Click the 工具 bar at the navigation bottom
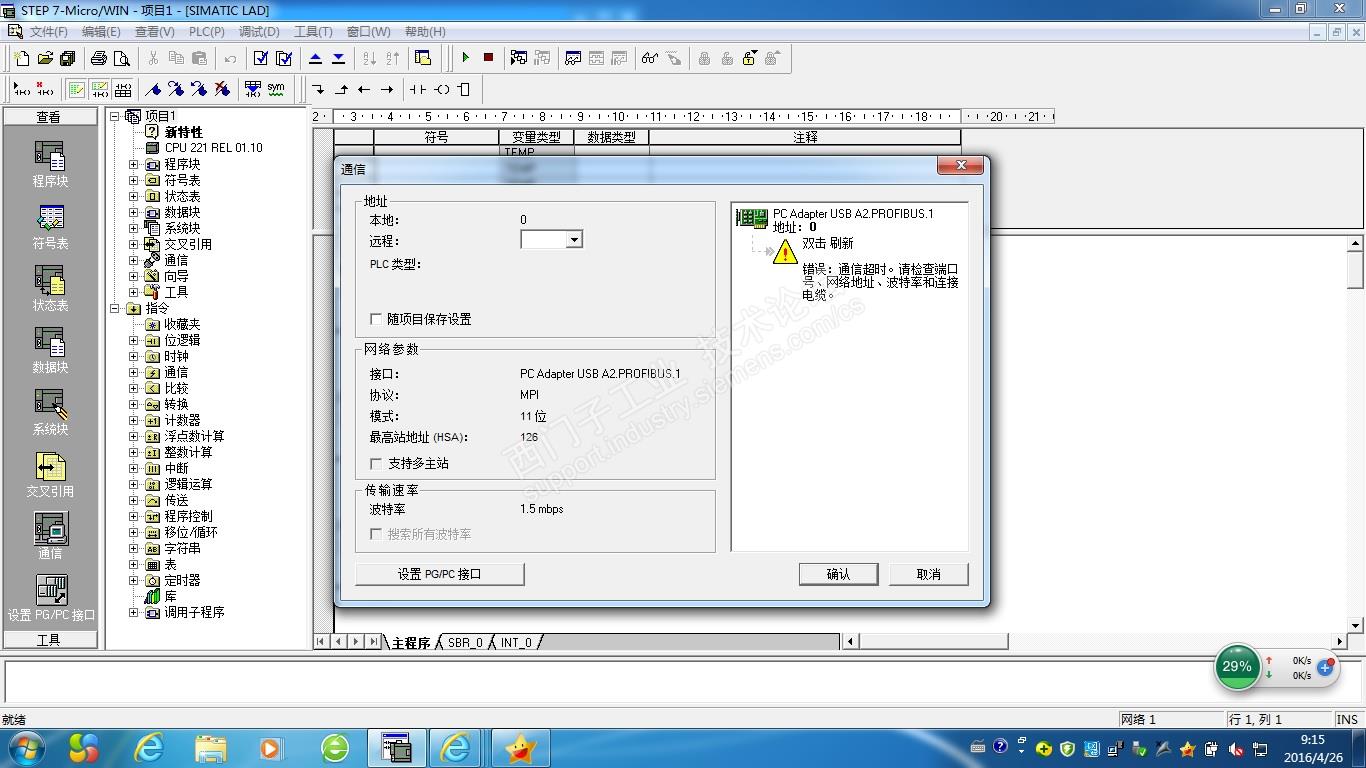 coord(50,640)
